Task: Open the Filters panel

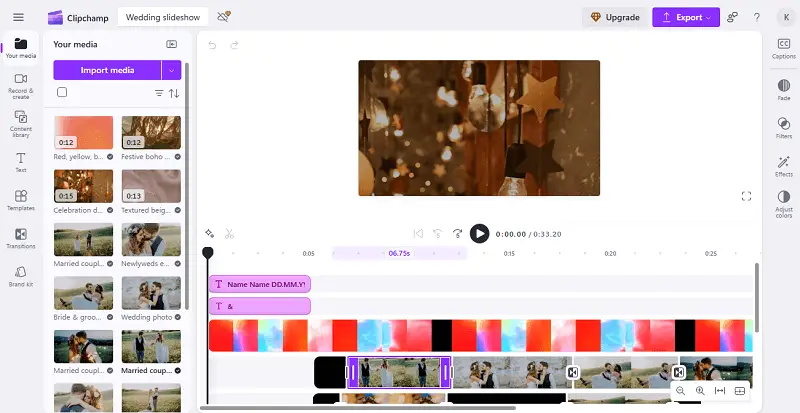Action: point(784,128)
